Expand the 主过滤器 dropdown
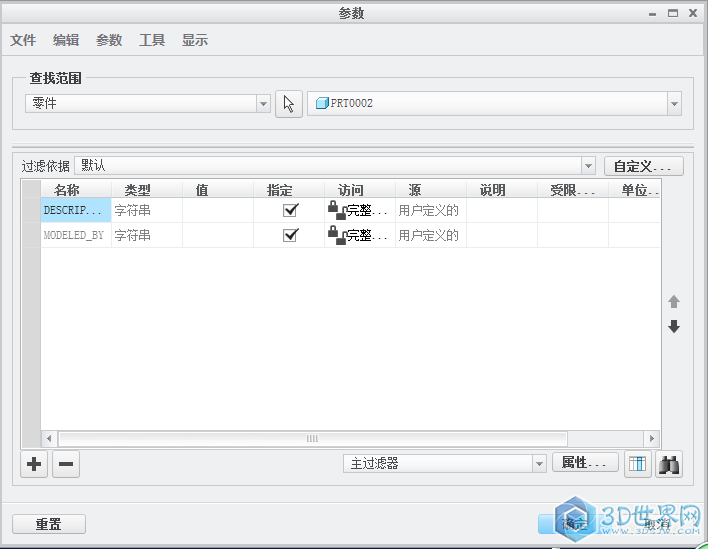 coord(539,464)
